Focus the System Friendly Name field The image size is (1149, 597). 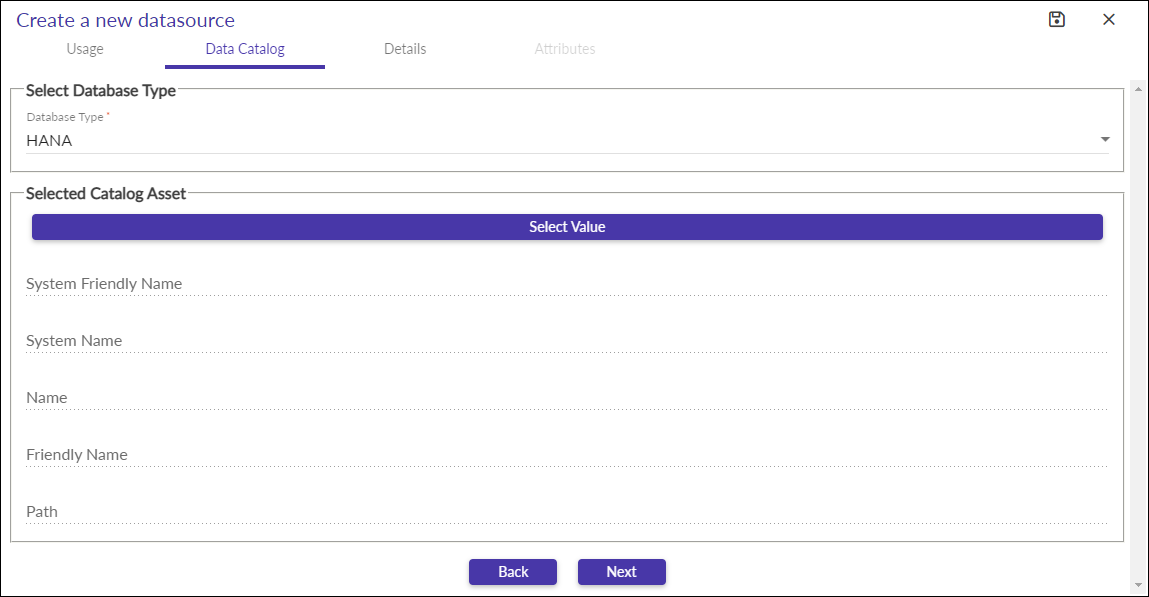(566, 283)
